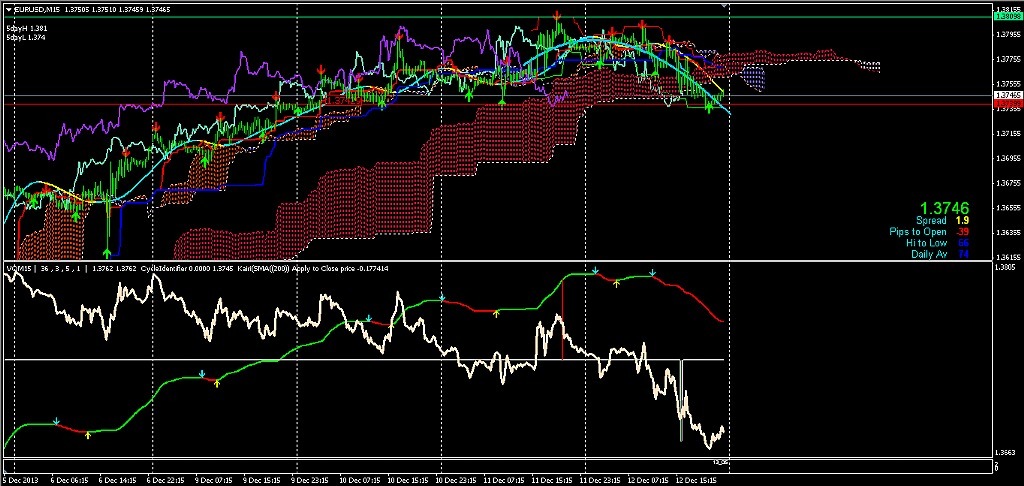Click the green 1.38098 price tag

point(1008,18)
